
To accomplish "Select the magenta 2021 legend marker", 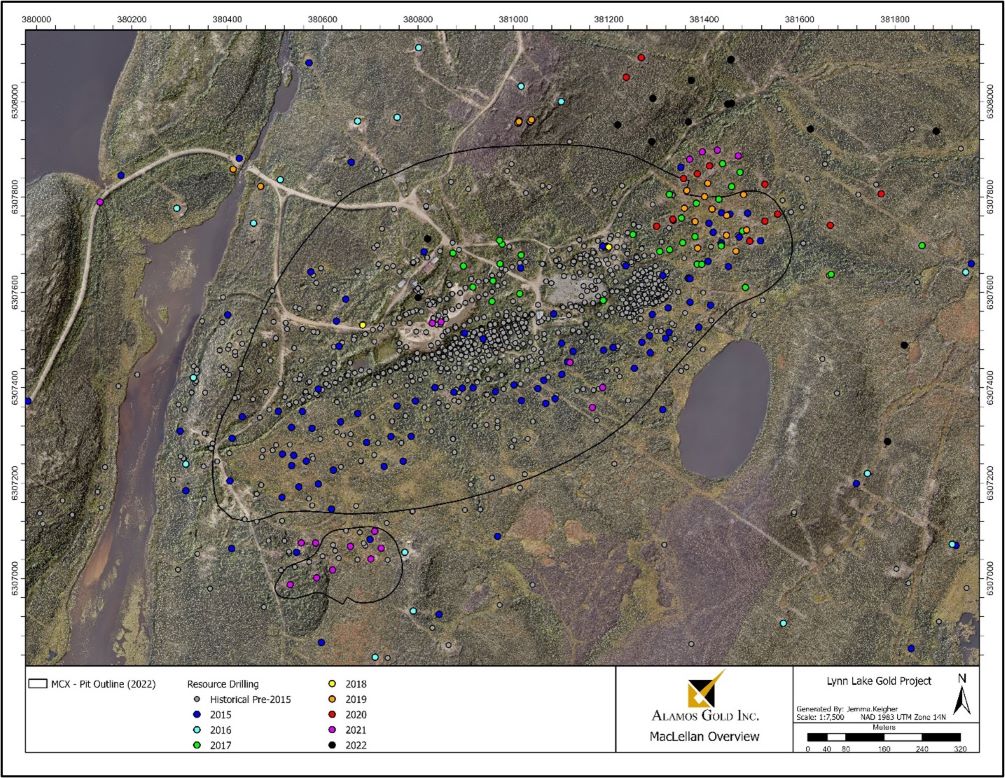I will click(x=334, y=729).
